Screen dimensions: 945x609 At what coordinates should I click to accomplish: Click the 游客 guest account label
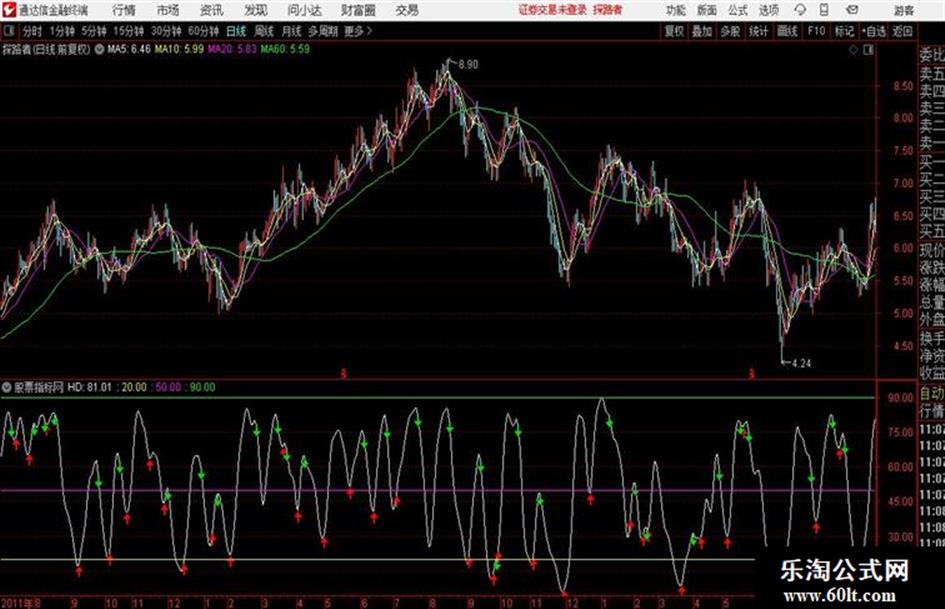(x=903, y=10)
